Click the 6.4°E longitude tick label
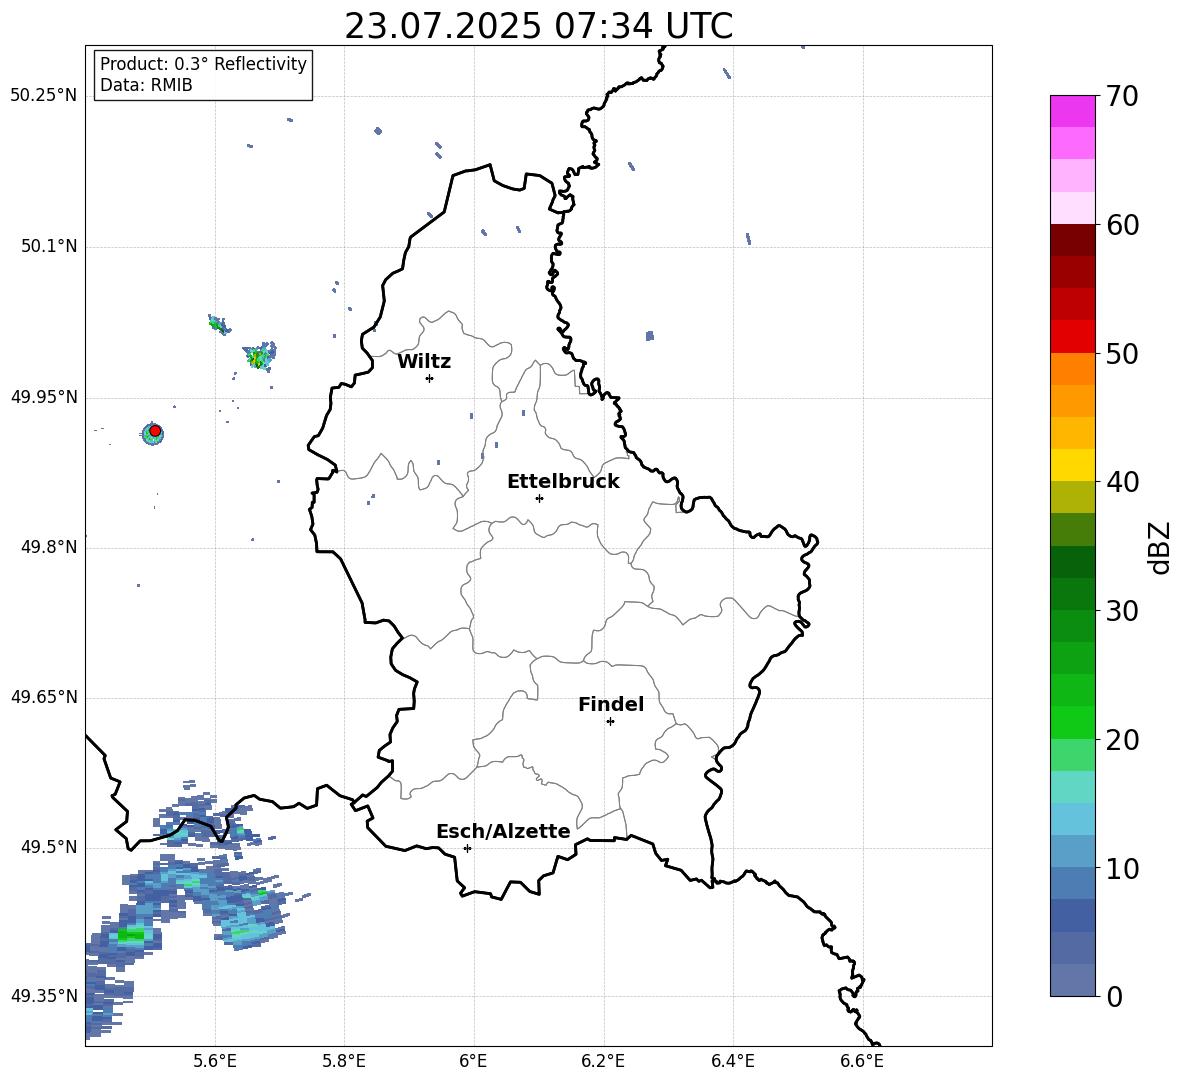Image resolution: width=1184 pixels, height=1081 pixels. (732, 1061)
